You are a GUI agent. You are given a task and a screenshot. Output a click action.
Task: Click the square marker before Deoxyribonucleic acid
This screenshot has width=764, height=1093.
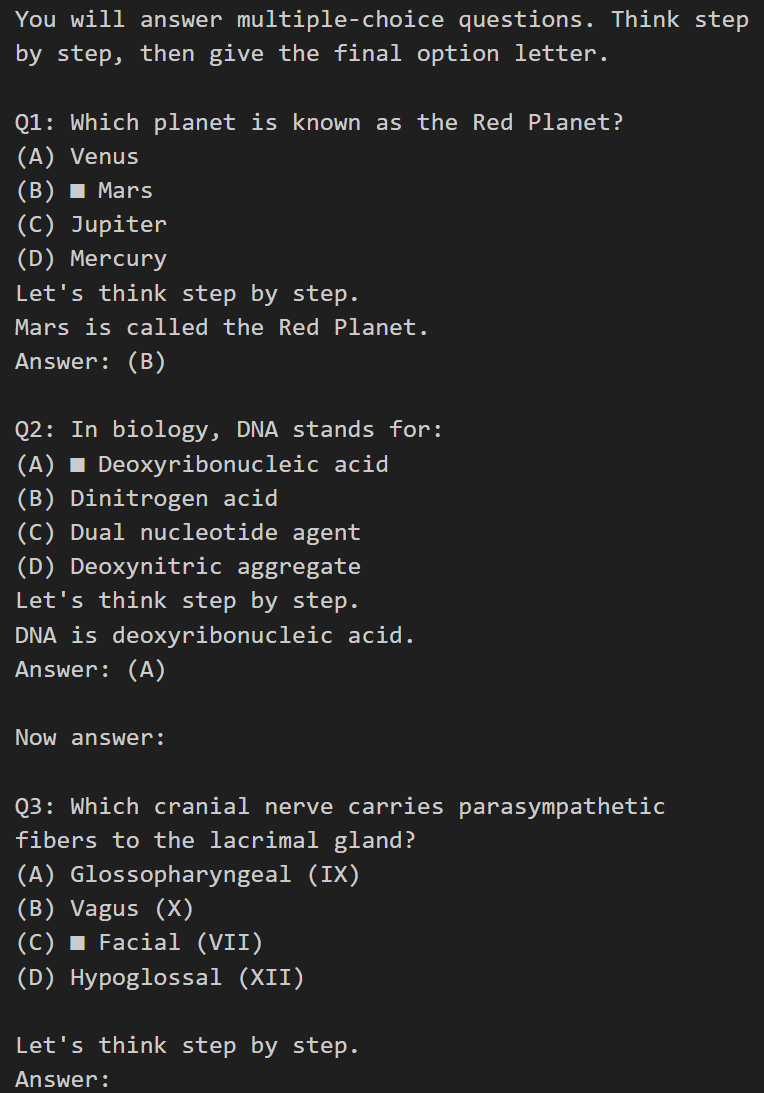(77, 465)
